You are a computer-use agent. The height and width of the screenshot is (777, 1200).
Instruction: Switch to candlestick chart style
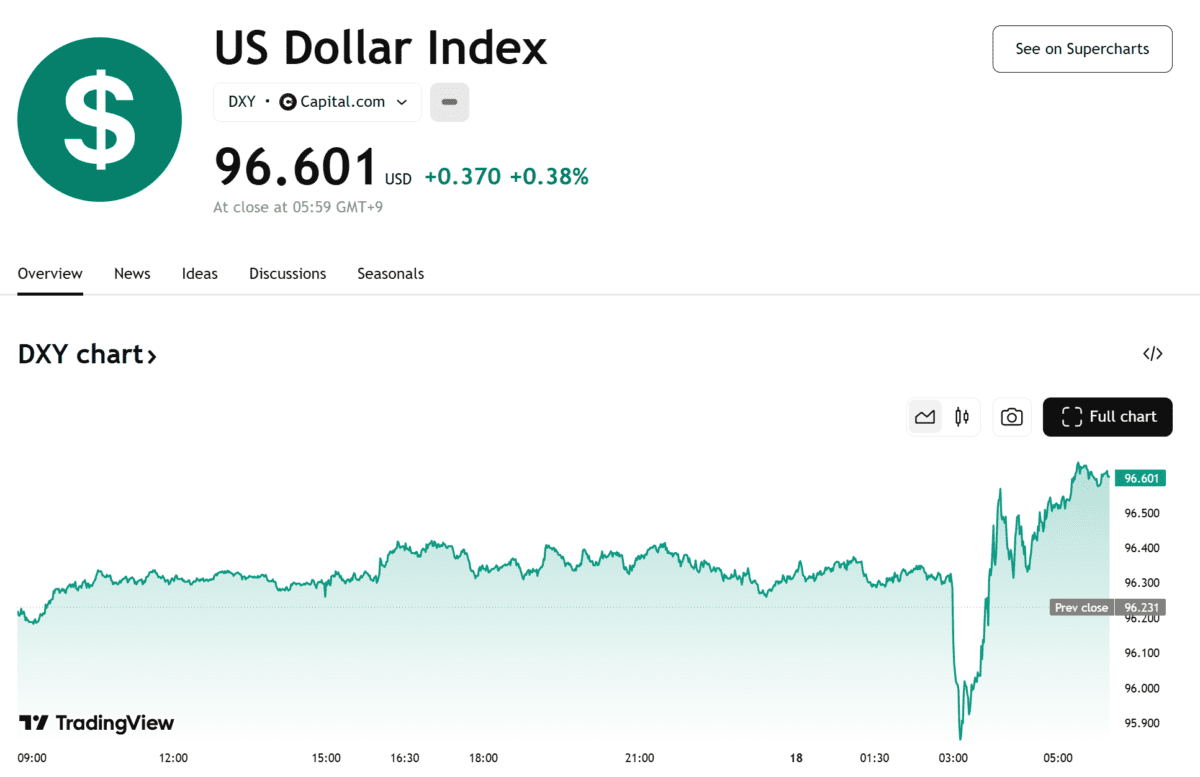(x=962, y=417)
